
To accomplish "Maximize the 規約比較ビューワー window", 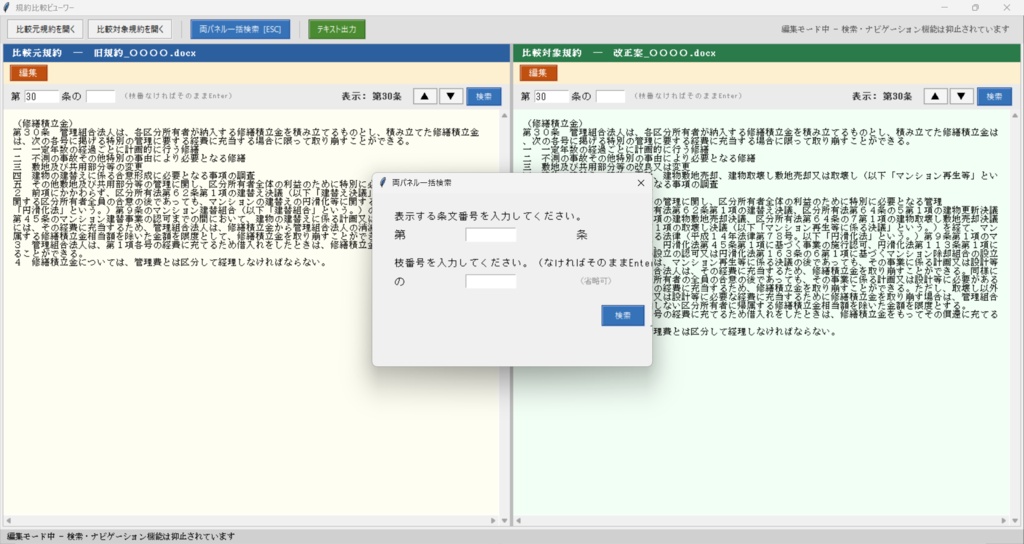I will [975, 8].
